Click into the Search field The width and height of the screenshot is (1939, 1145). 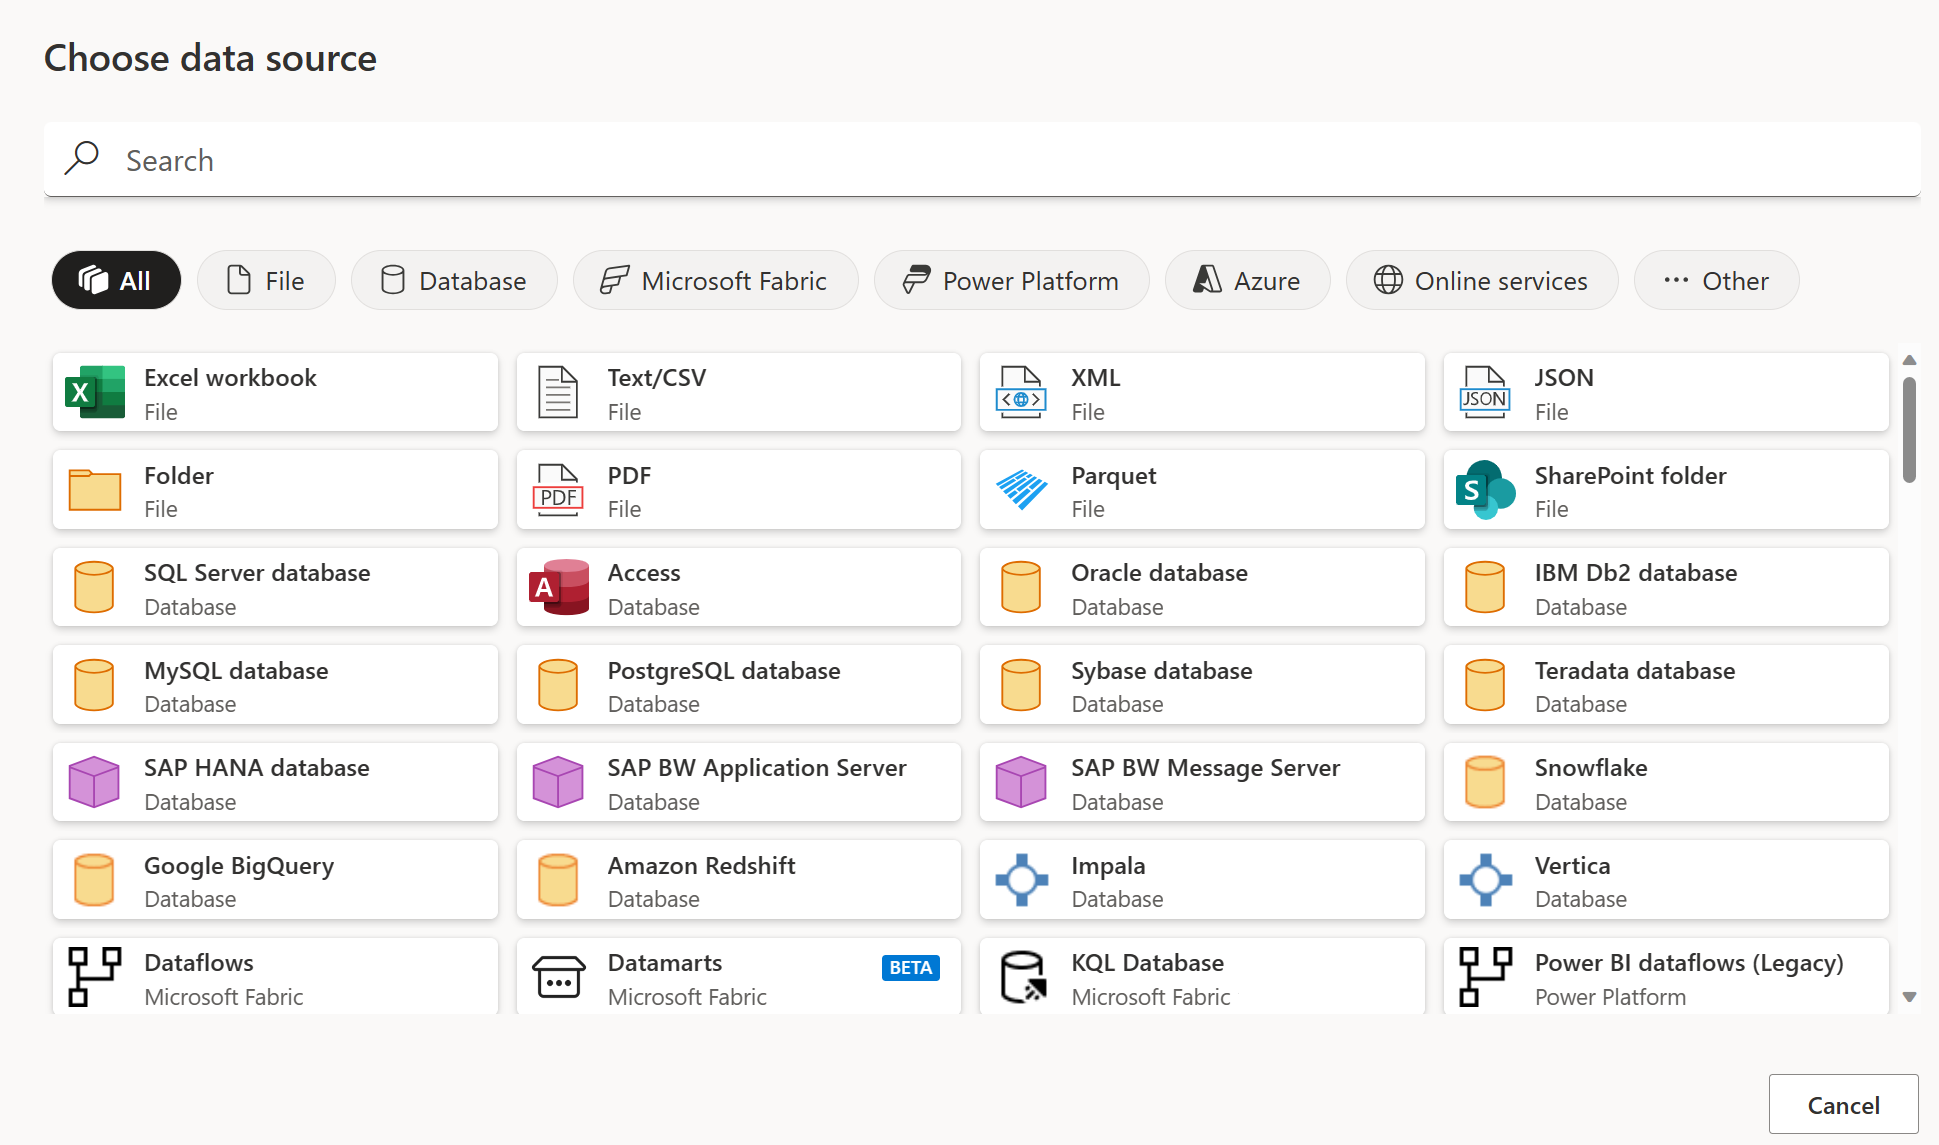(x=980, y=160)
